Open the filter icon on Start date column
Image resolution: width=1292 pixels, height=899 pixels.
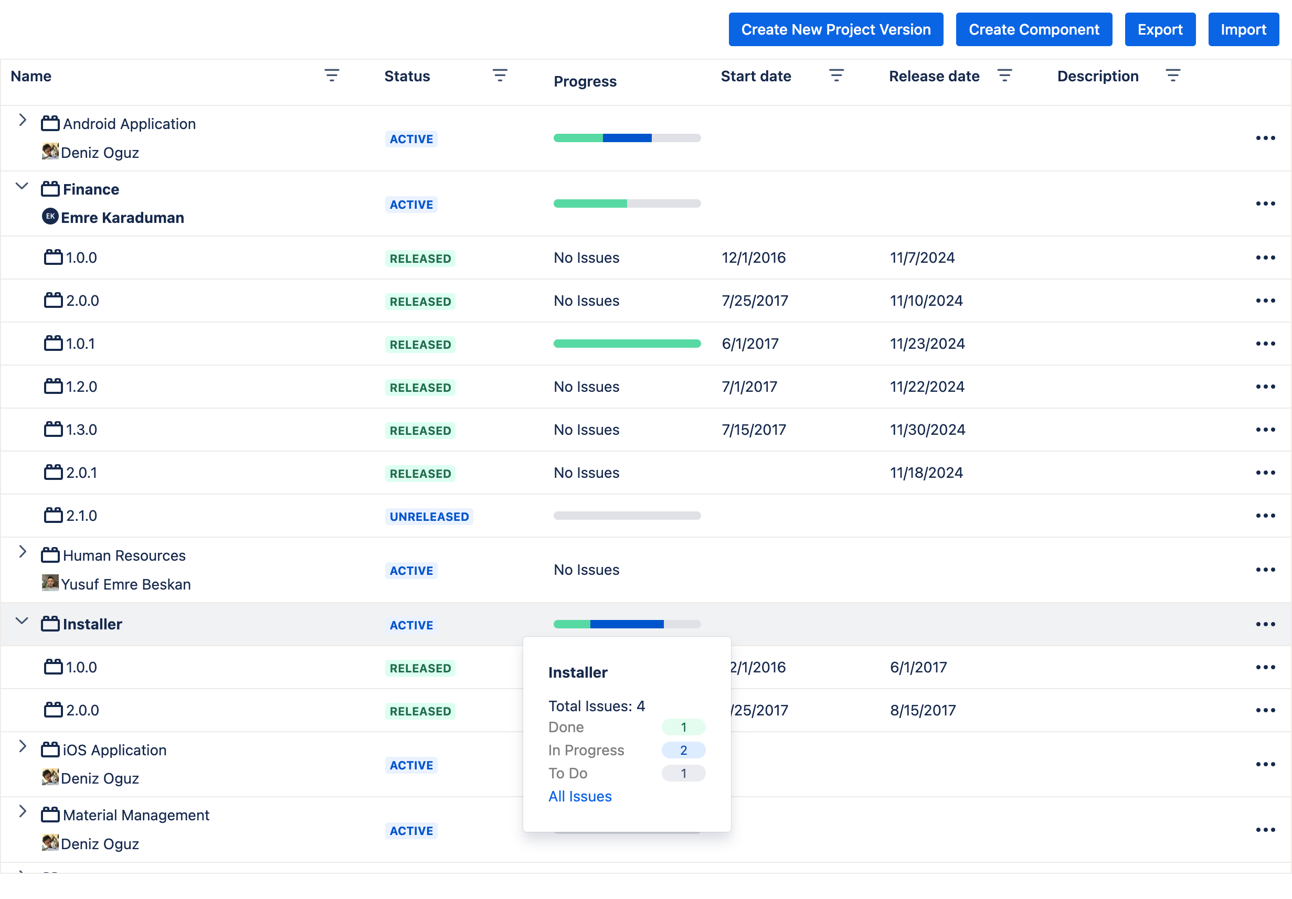click(x=837, y=75)
